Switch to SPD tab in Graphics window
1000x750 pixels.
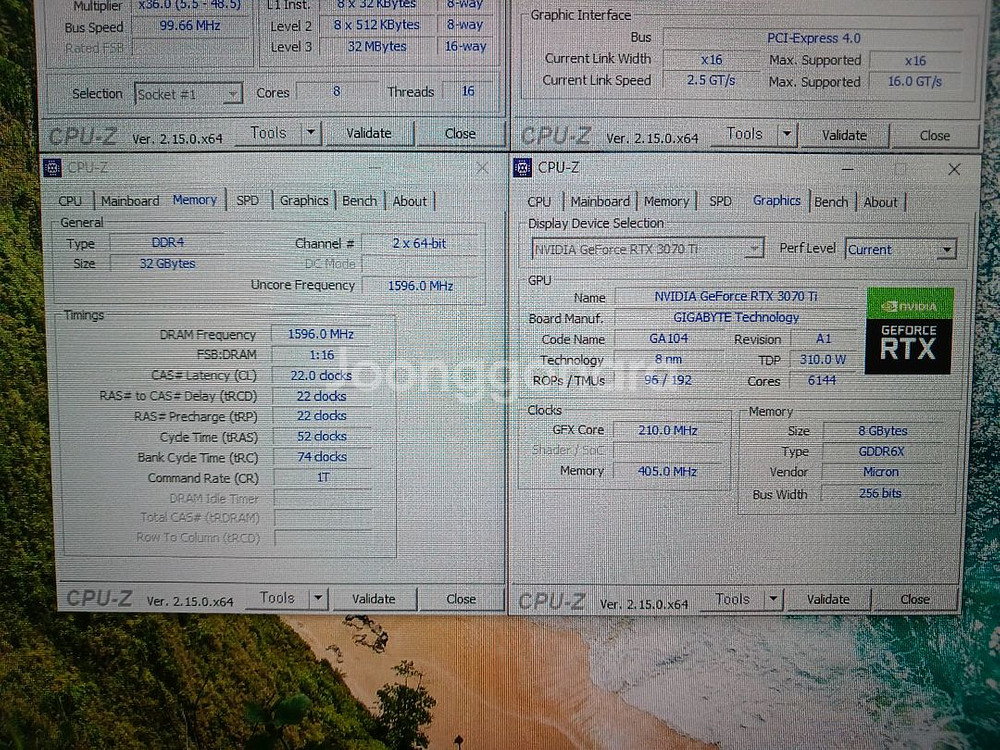tap(720, 202)
